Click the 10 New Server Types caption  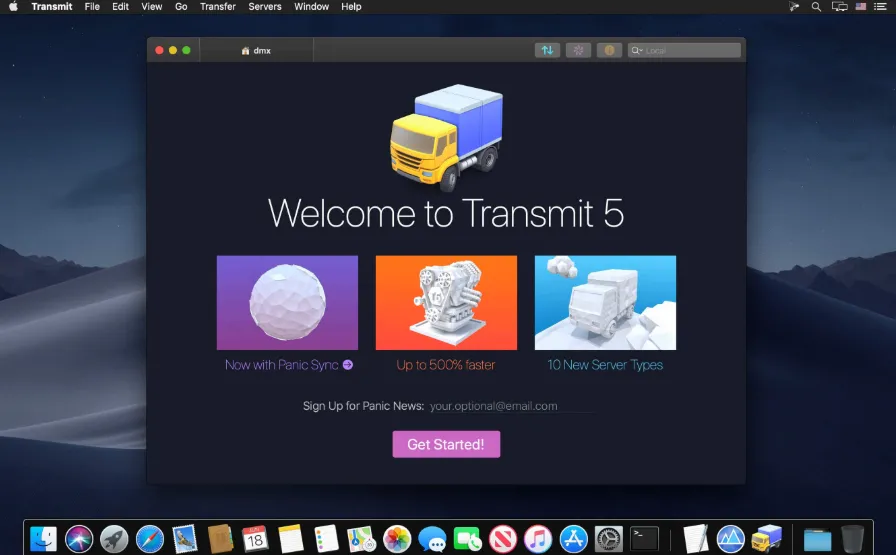point(605,365)
